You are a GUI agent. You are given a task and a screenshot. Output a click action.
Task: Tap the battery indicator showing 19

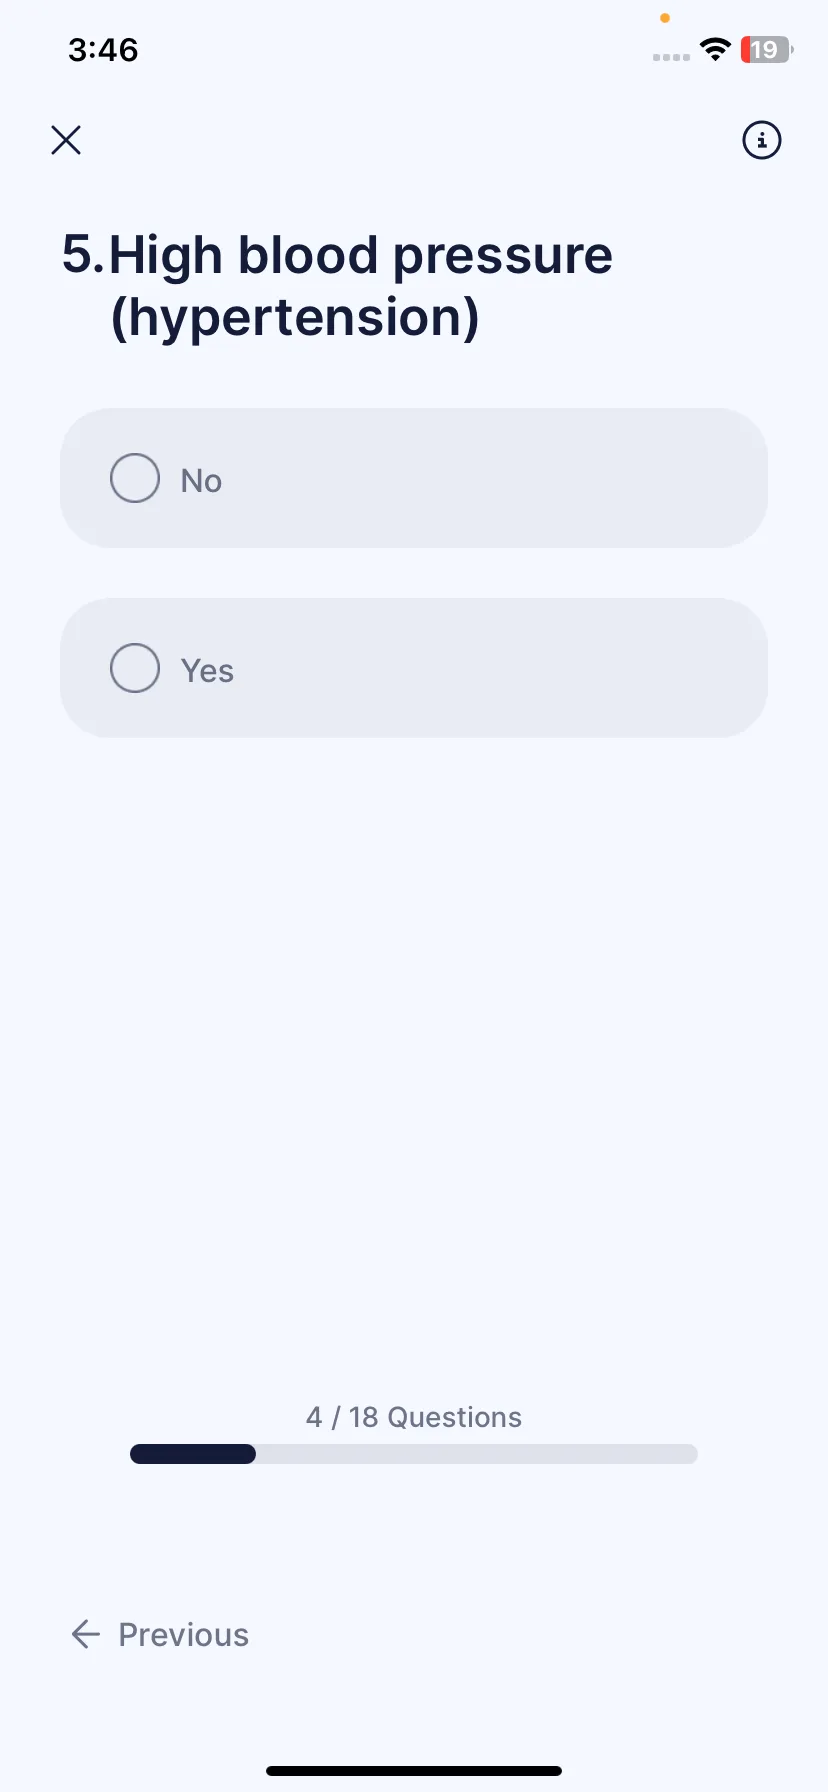point(766,49)
